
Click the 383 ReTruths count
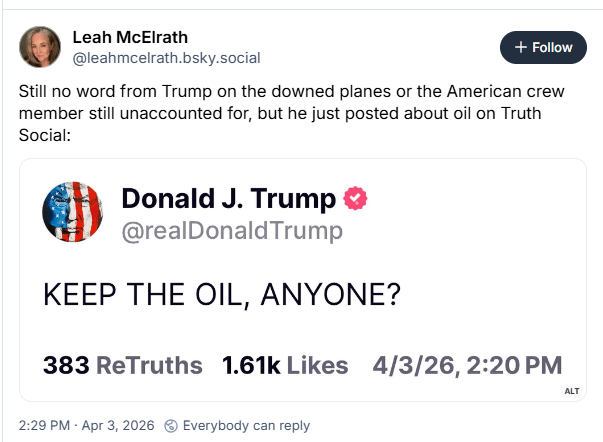click(123, 365)
